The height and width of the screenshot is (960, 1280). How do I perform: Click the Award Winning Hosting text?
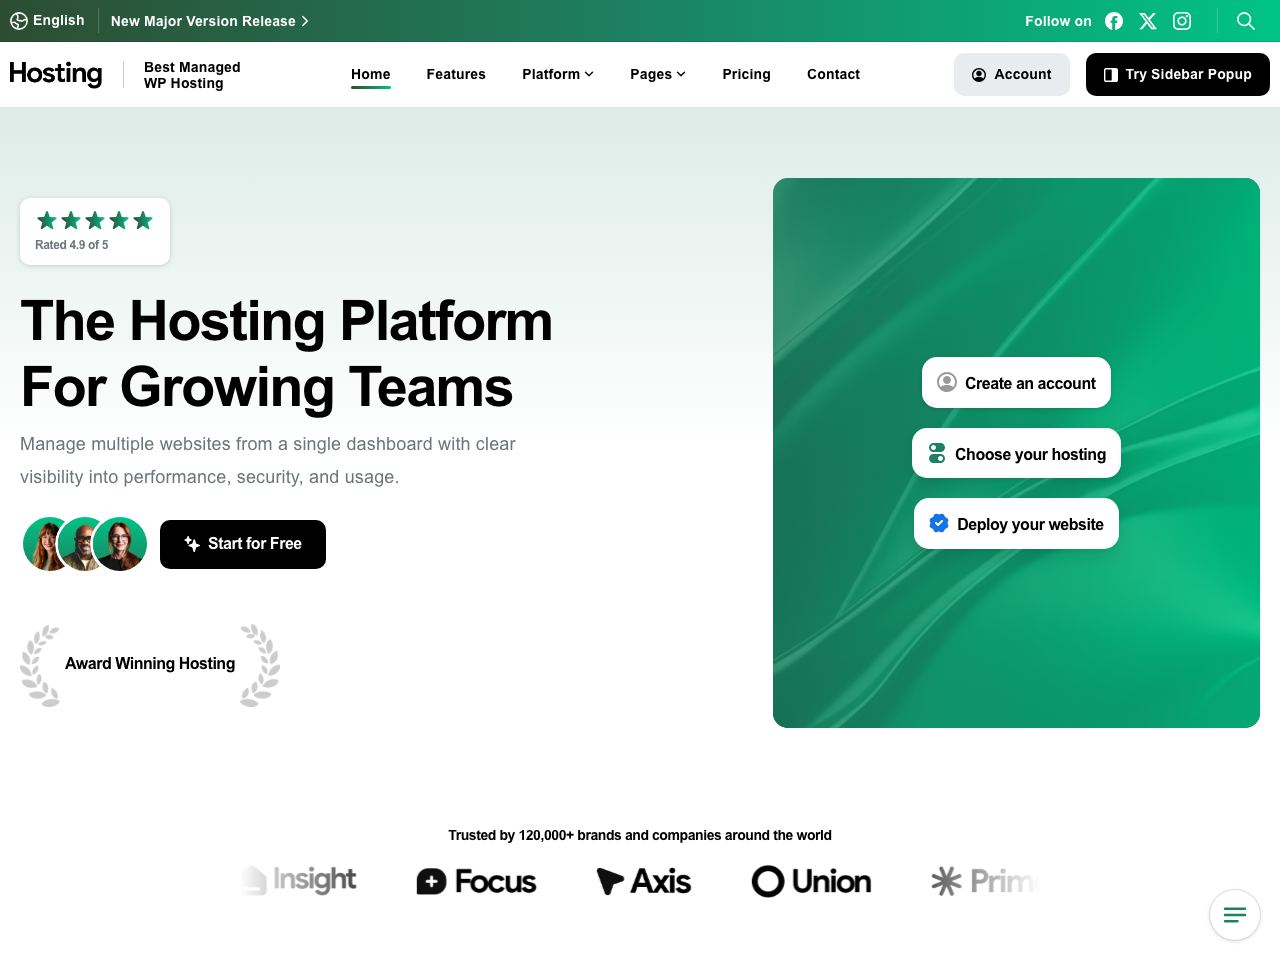[150, 664]
